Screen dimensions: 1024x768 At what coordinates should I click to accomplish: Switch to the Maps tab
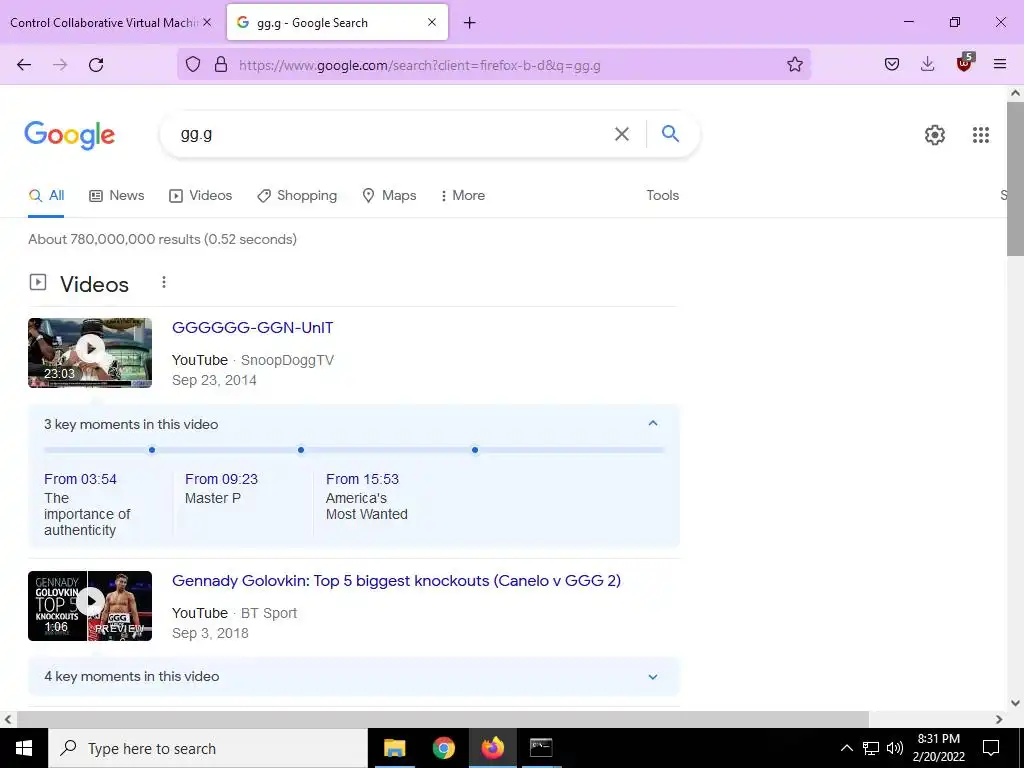coord(389,195)
